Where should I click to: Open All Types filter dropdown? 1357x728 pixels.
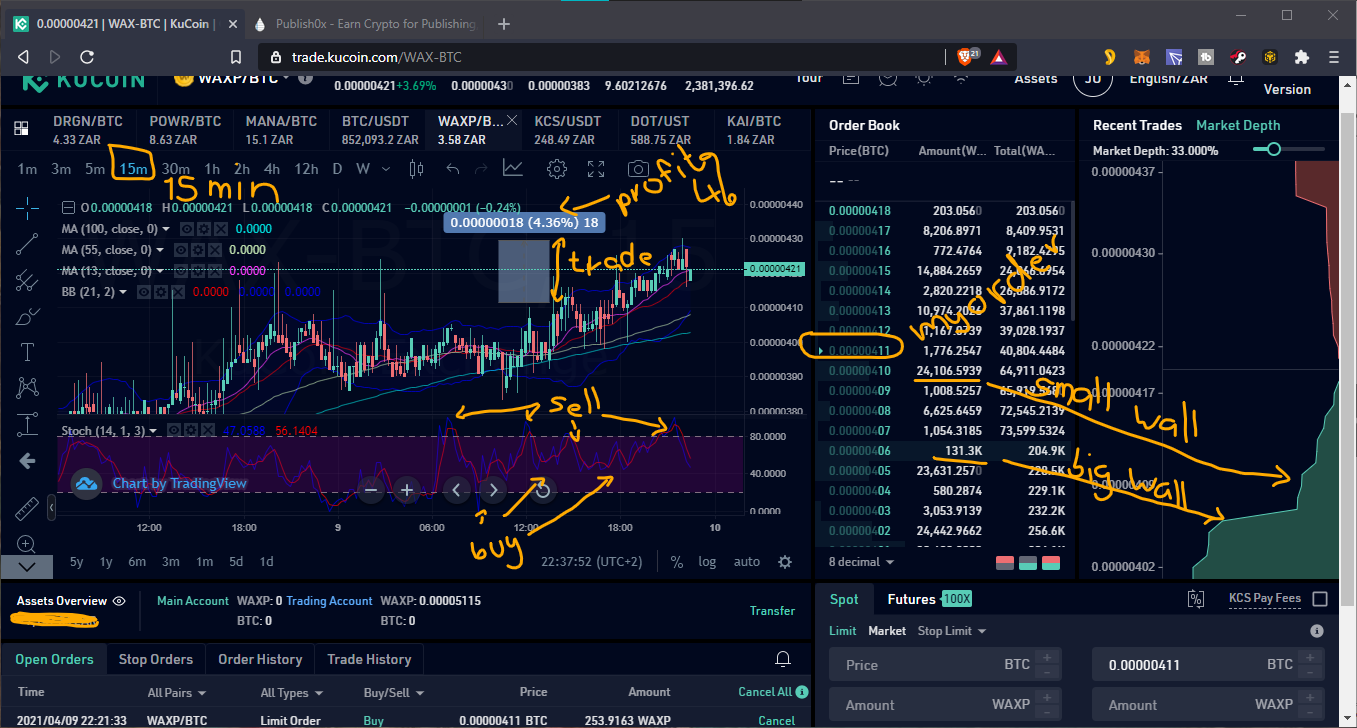[x=291, y=692]
